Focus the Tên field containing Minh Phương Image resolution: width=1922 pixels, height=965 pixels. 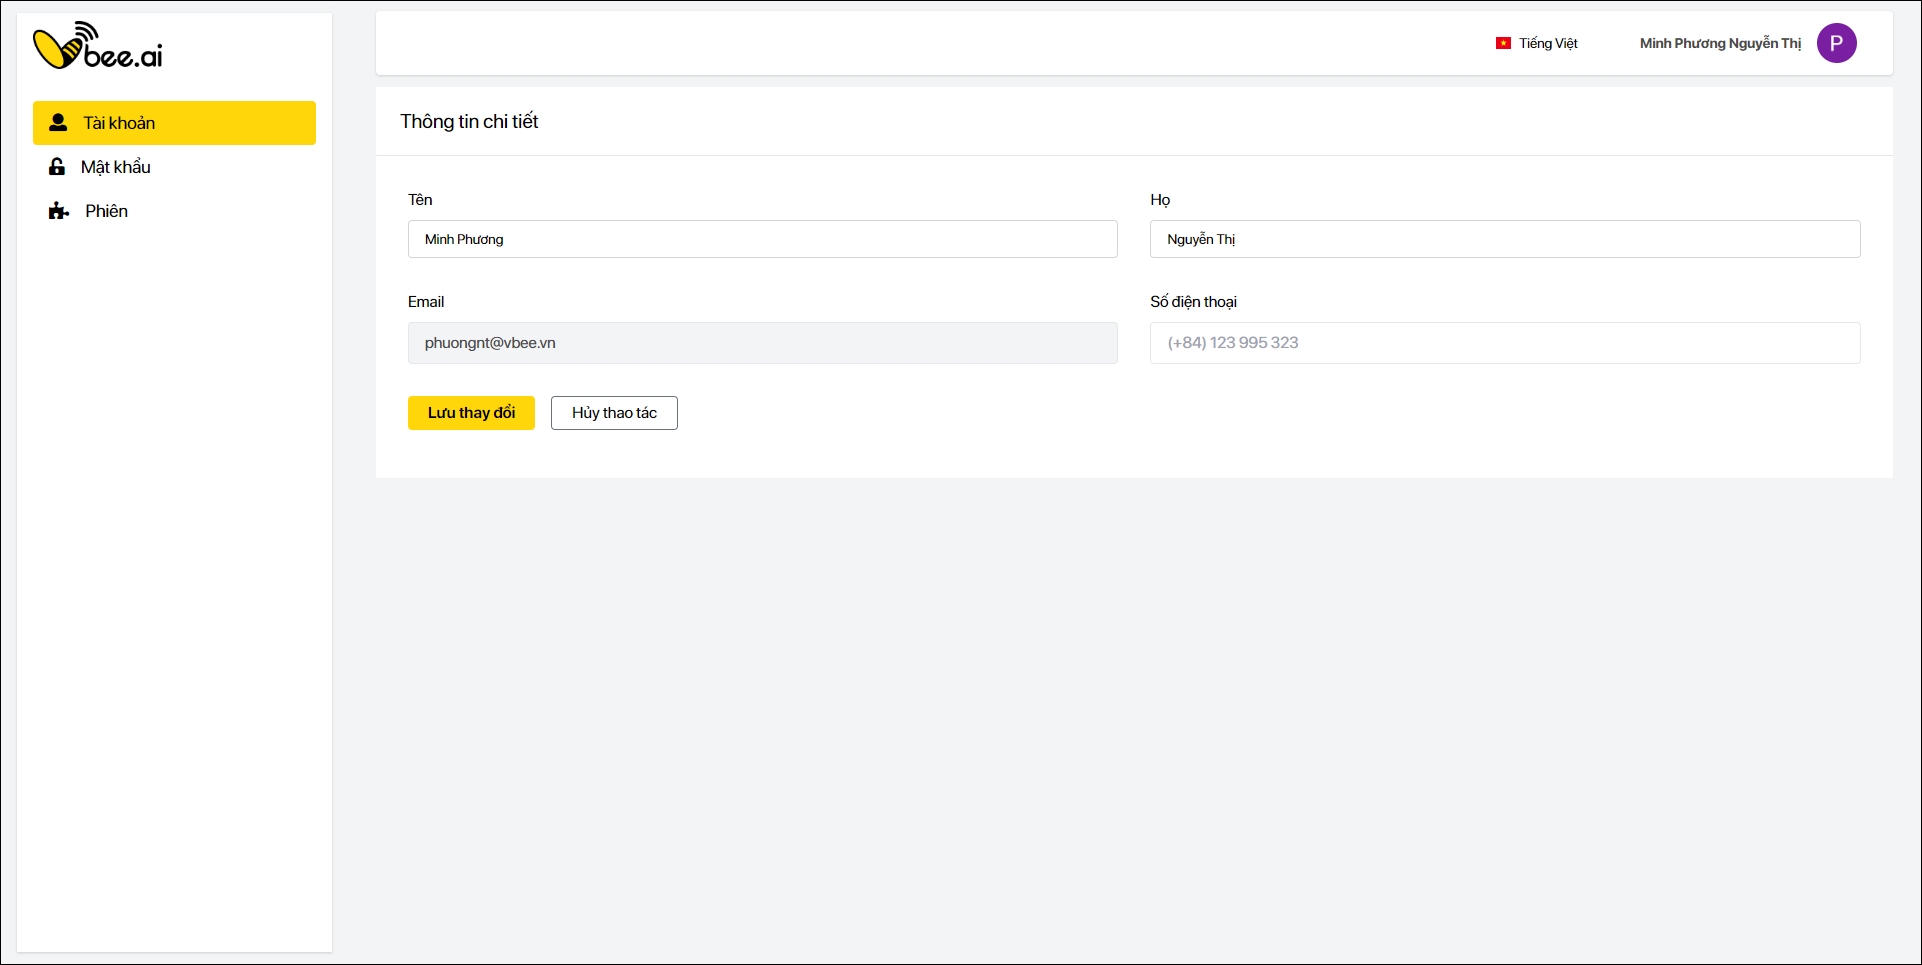click(762, 239)
